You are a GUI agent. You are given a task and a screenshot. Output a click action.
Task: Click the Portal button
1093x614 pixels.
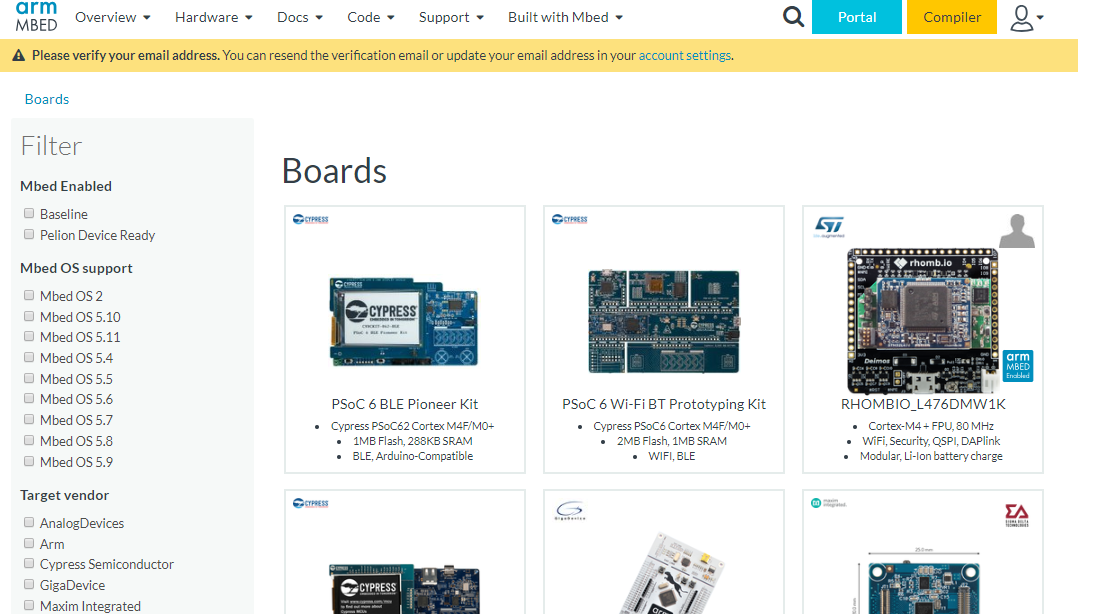pos(856,17)
